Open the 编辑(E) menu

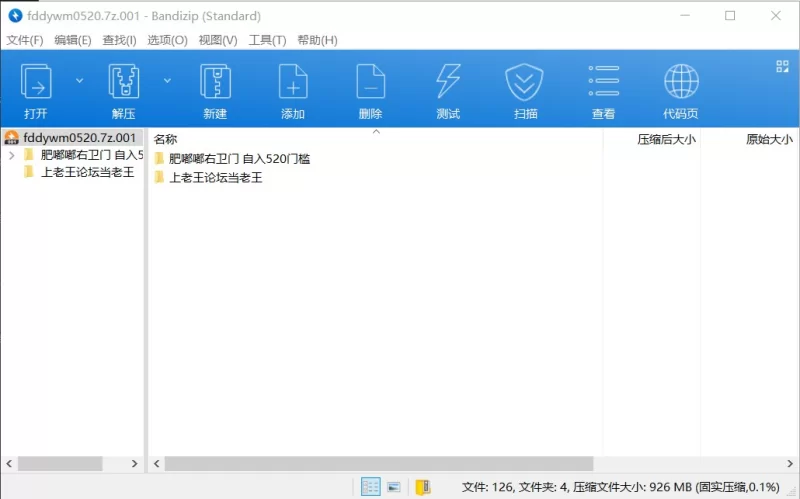point(72,40)
